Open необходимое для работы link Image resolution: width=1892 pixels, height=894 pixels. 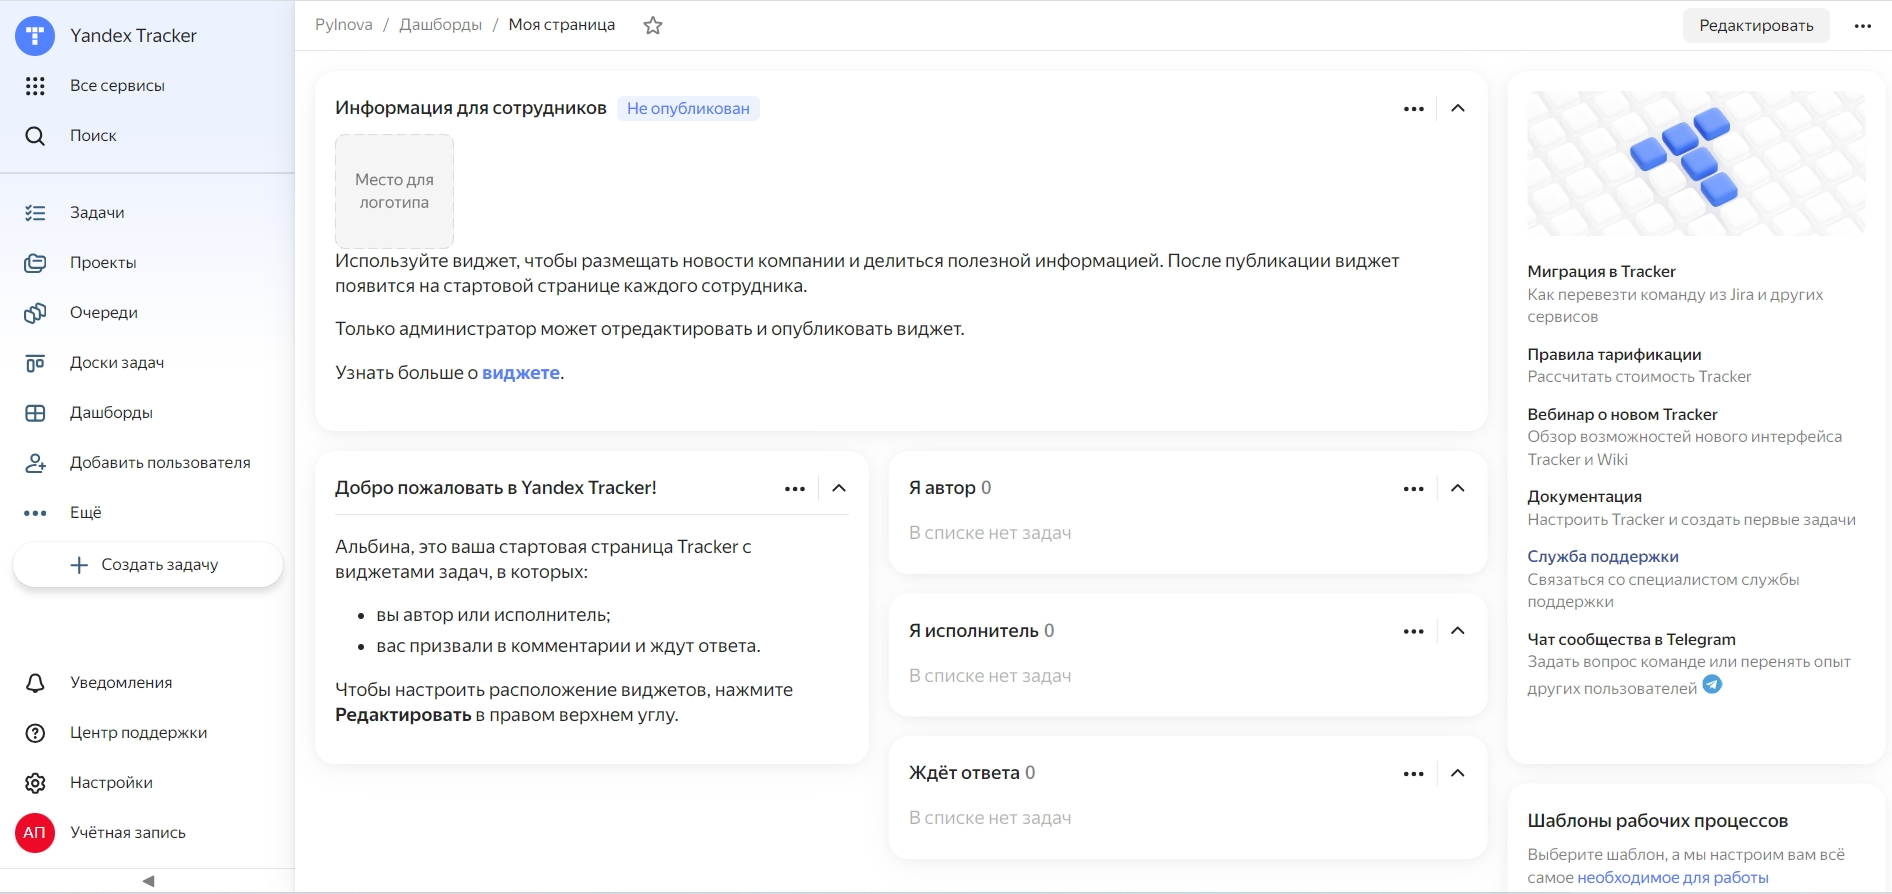pyautogui.click(x=1673, y=878)
